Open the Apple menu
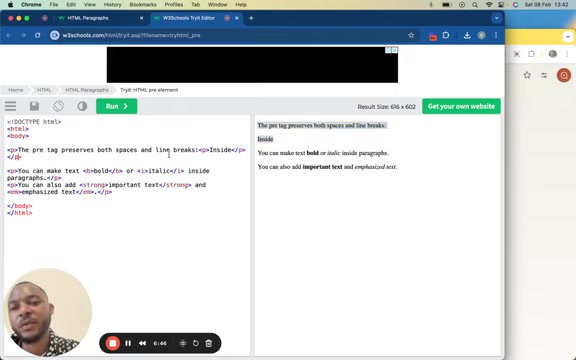Viewport: 576px width, 360px height. [x=10, y=4]
